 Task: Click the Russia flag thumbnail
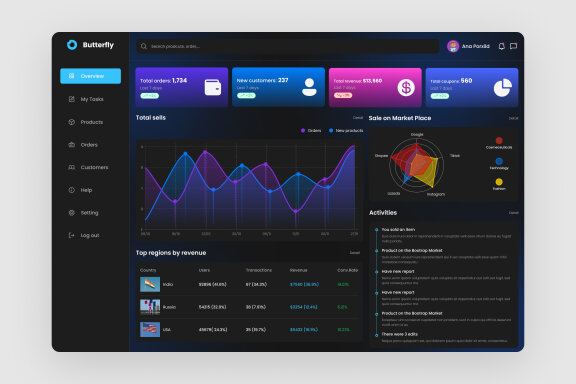[150, 307]
